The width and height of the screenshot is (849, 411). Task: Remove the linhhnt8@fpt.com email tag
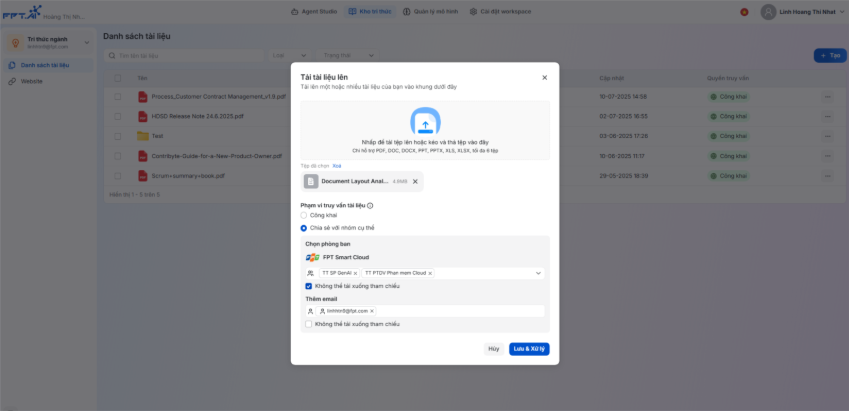(x=372, y=311)
